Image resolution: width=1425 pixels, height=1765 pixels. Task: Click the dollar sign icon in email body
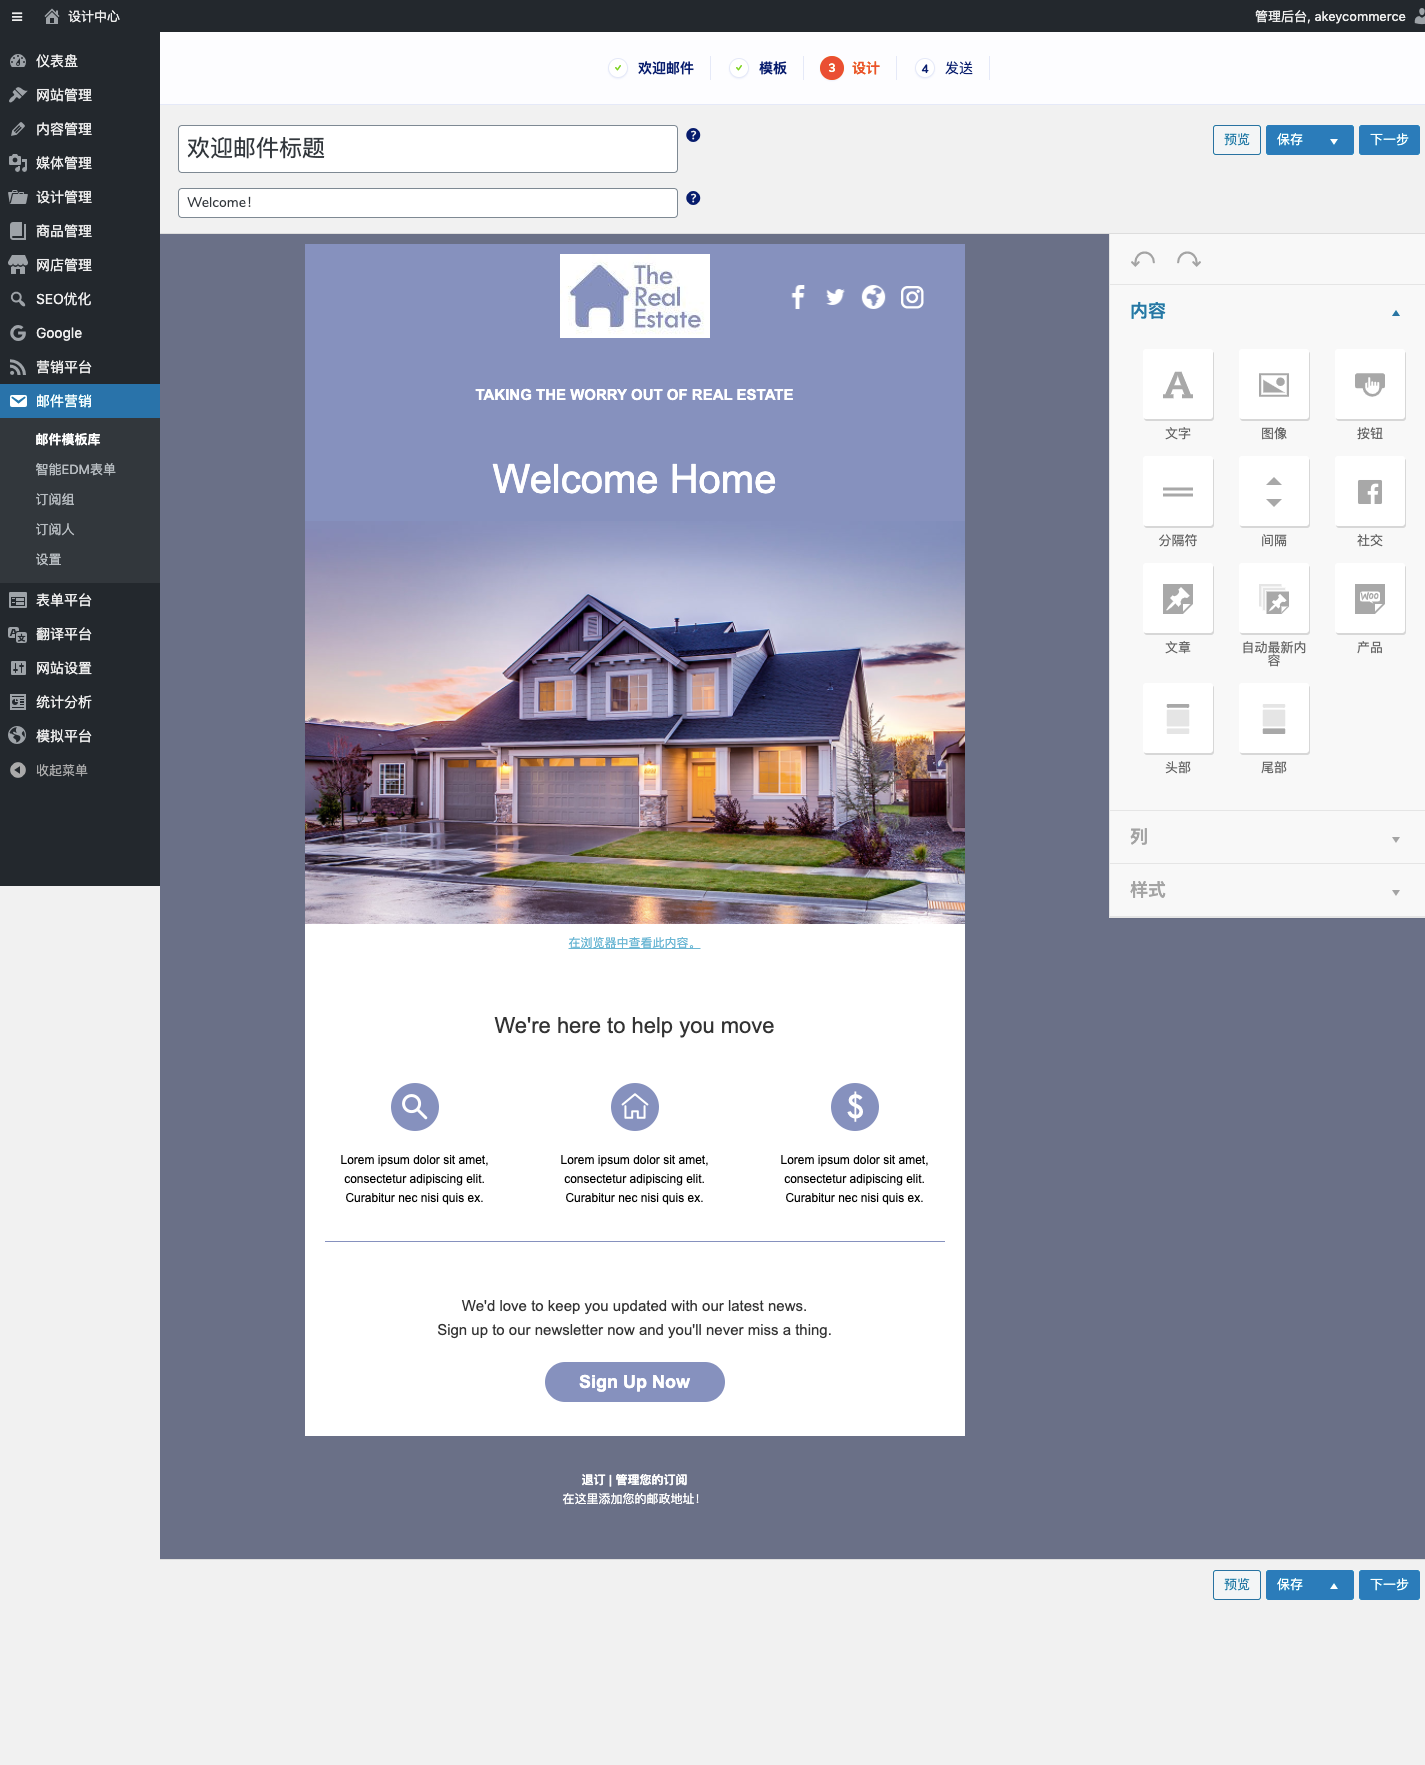pyautogui.click(x=855, y=1107)
